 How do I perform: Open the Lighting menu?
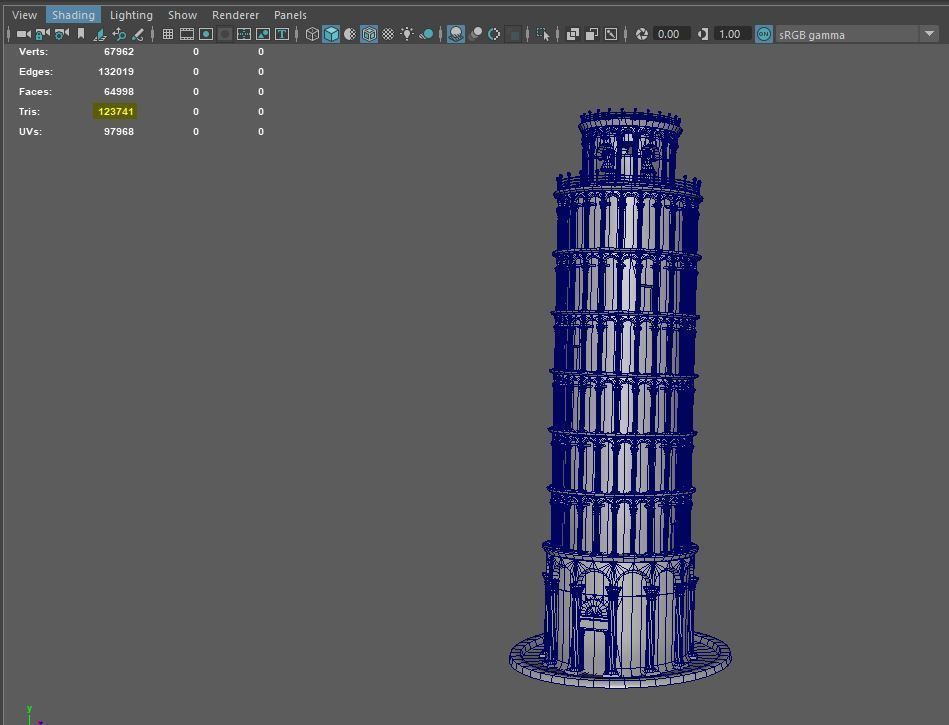[x=131, y=15]
